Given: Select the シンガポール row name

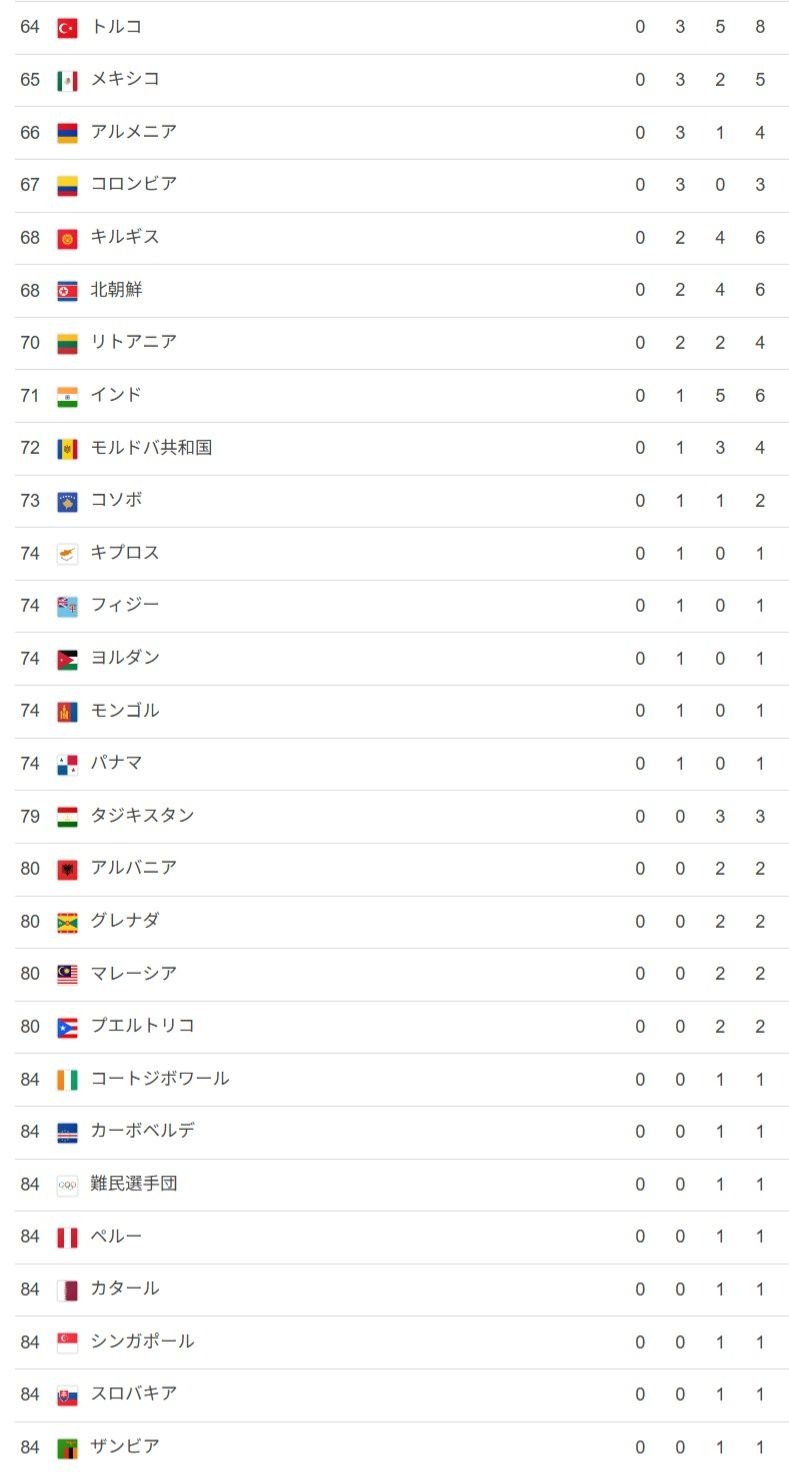Looking at the screenshot, I should [x=142, y=1342].
